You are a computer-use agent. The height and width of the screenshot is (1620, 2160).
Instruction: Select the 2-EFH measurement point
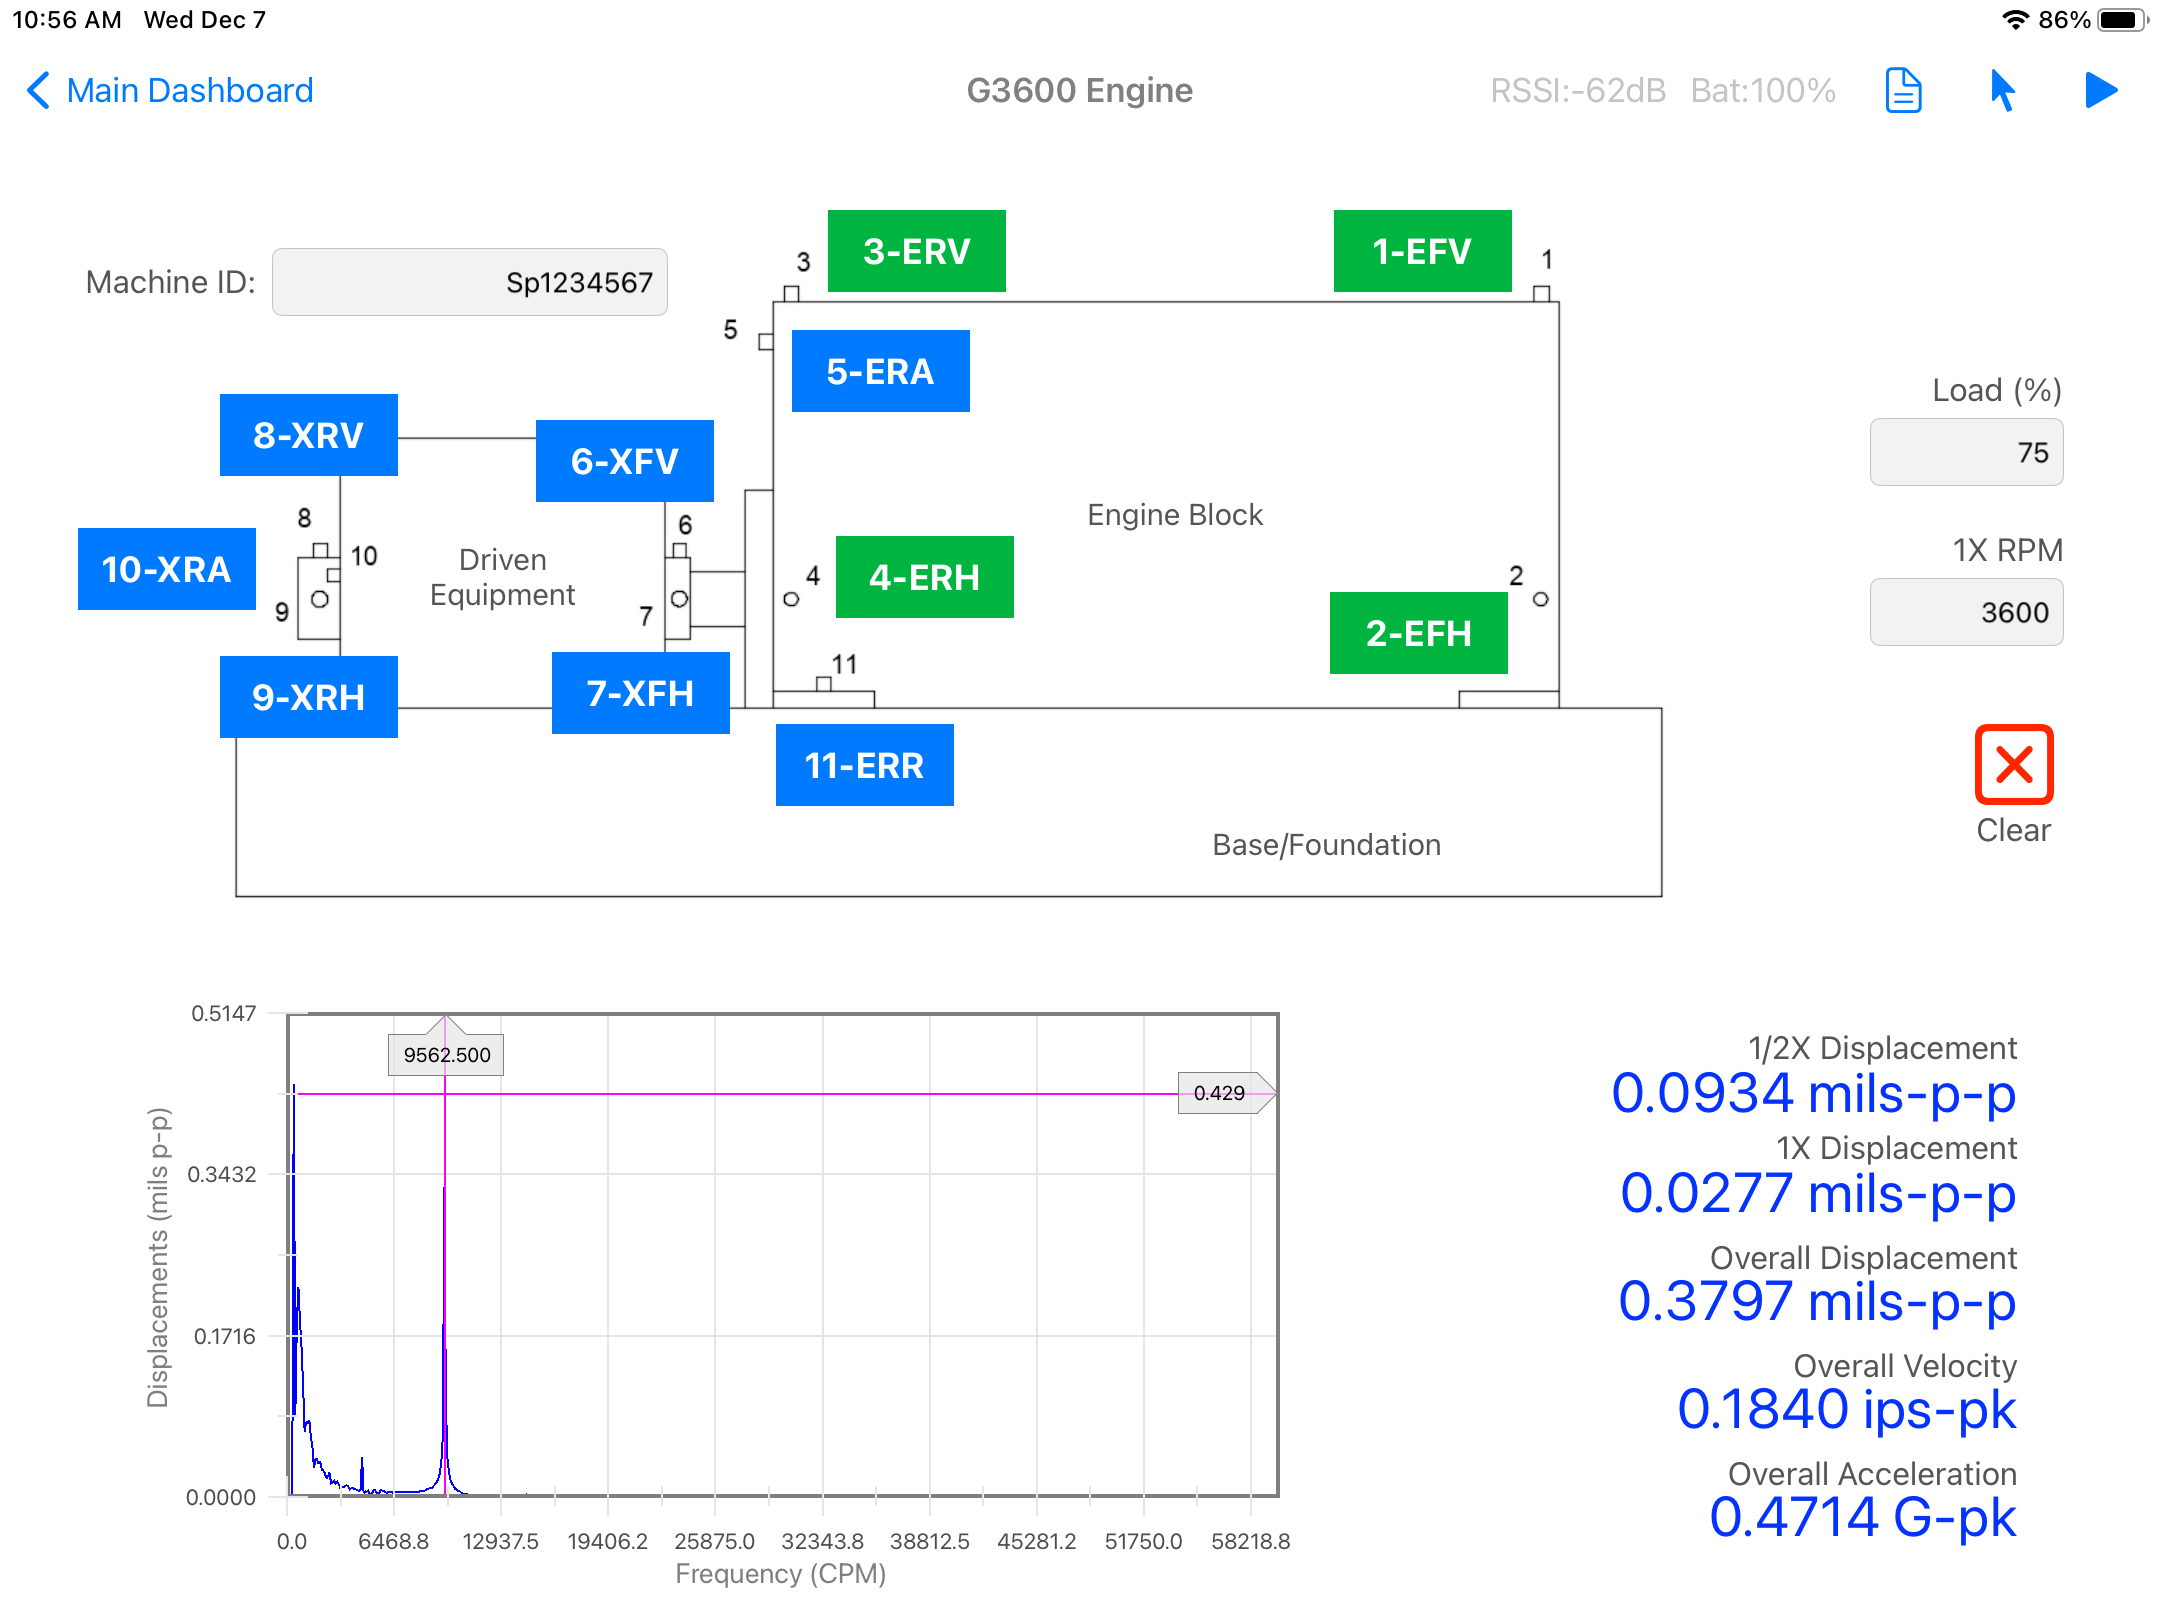coord(1419,633)
